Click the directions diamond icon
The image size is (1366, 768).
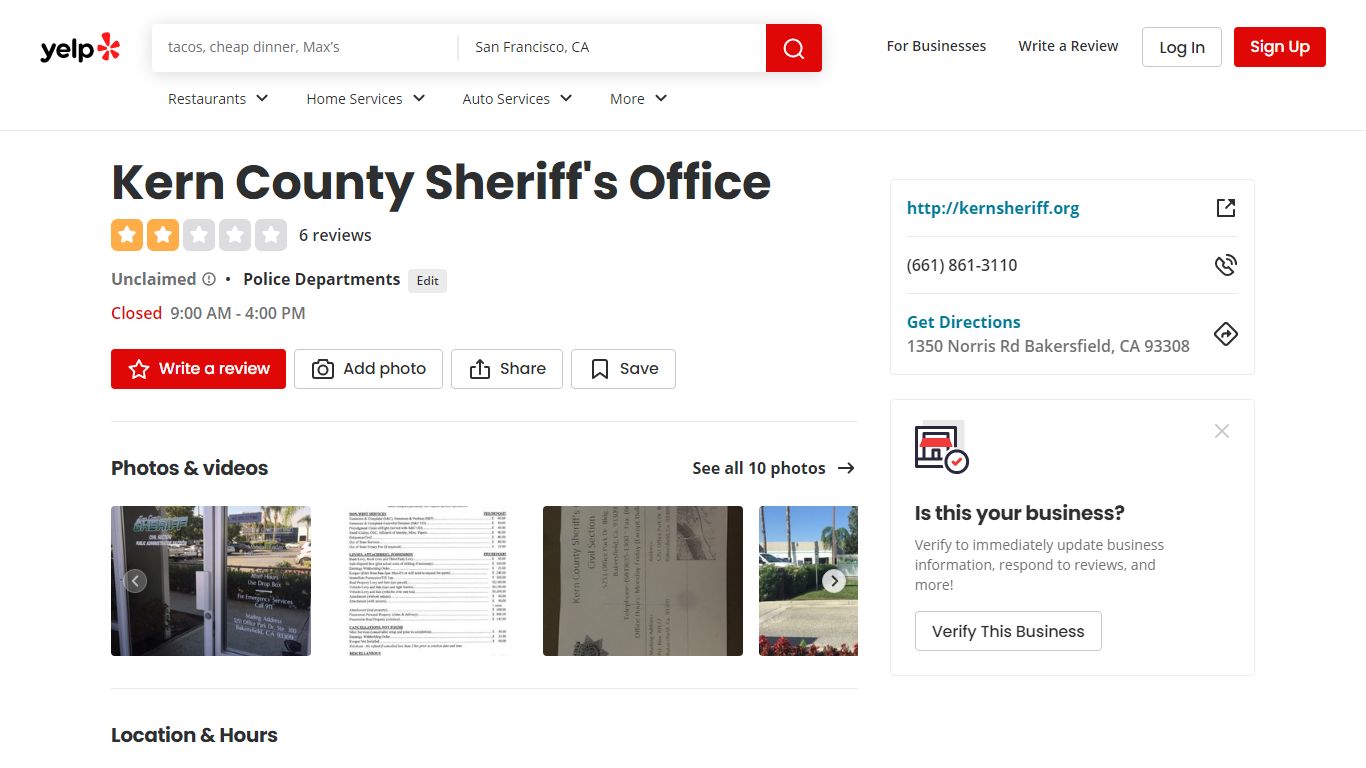1226,334
